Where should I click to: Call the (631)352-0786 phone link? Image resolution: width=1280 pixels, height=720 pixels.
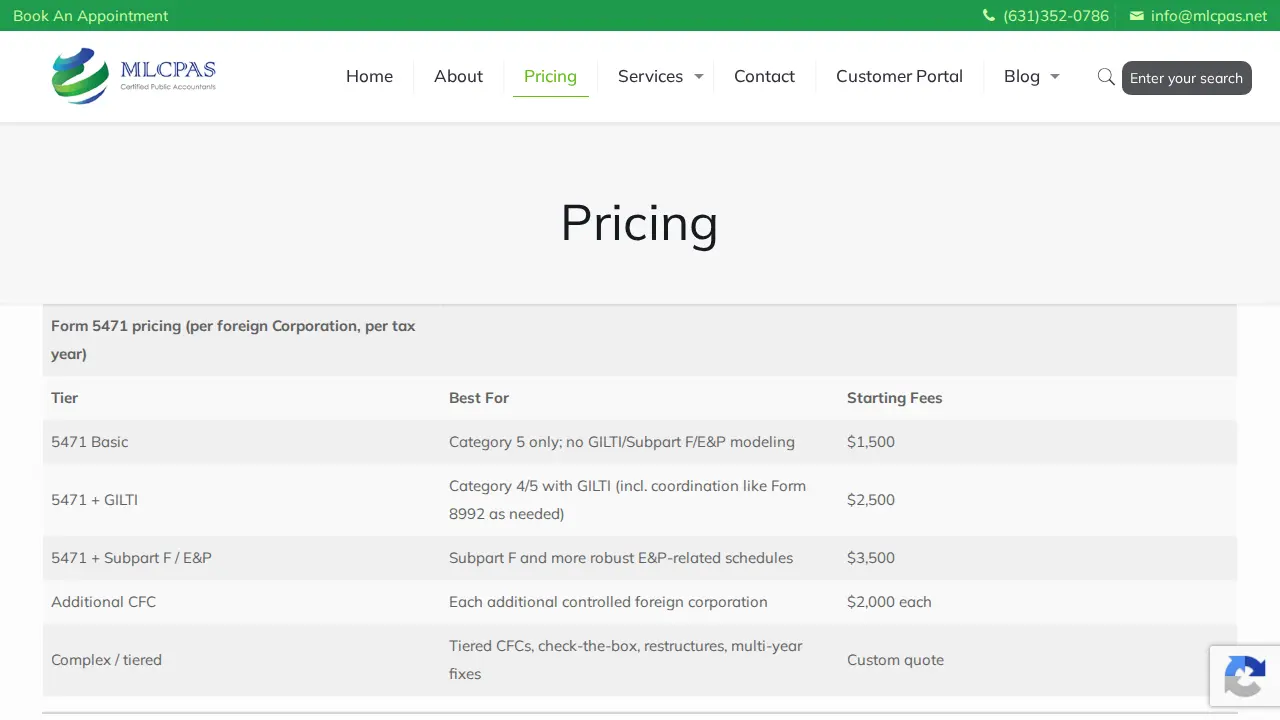1056,16
